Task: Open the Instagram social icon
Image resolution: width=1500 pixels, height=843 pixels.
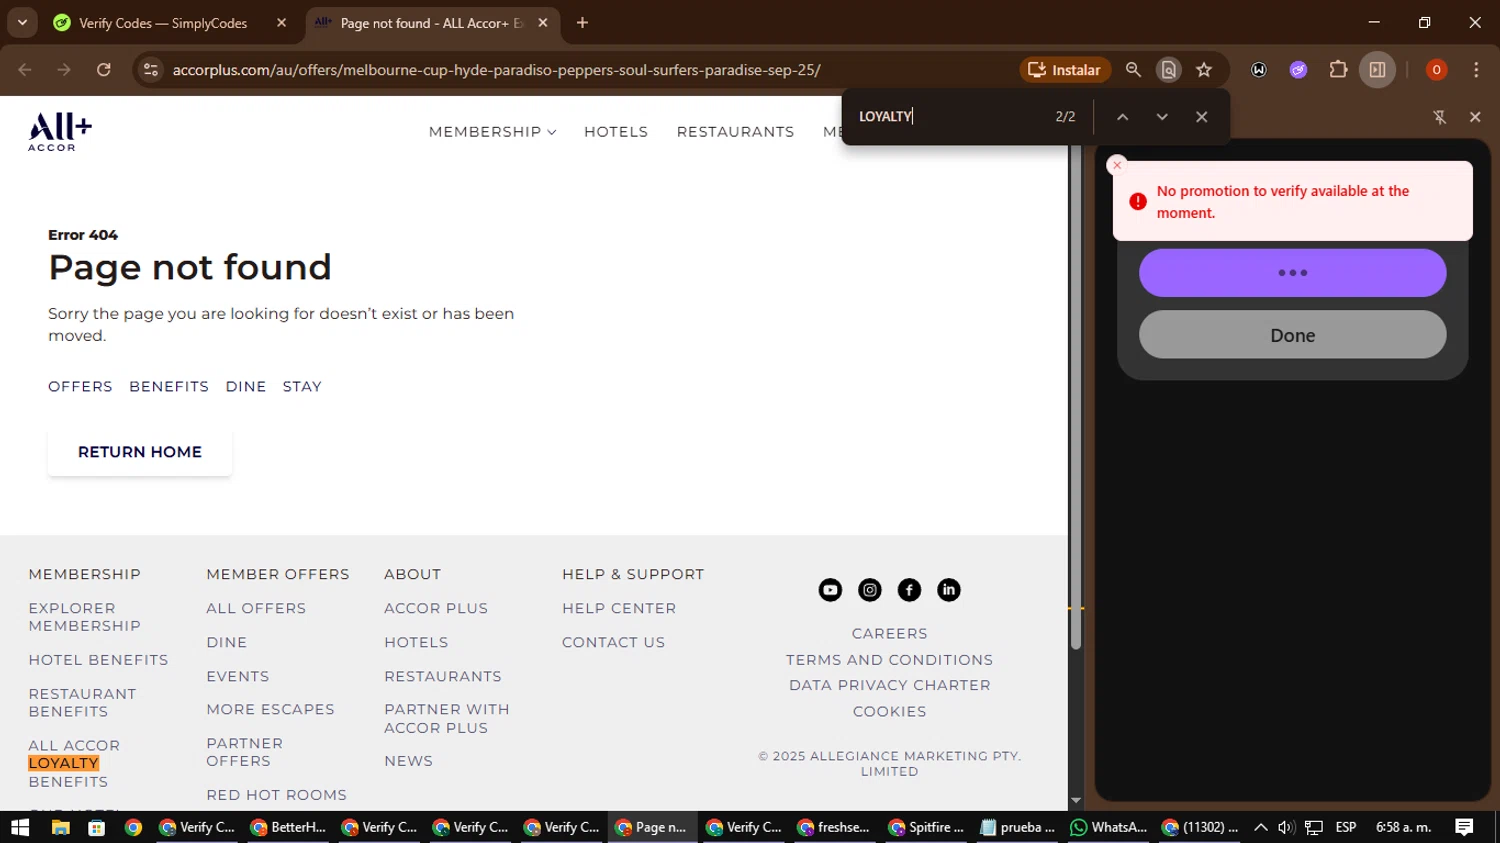Action: [870, 590]
